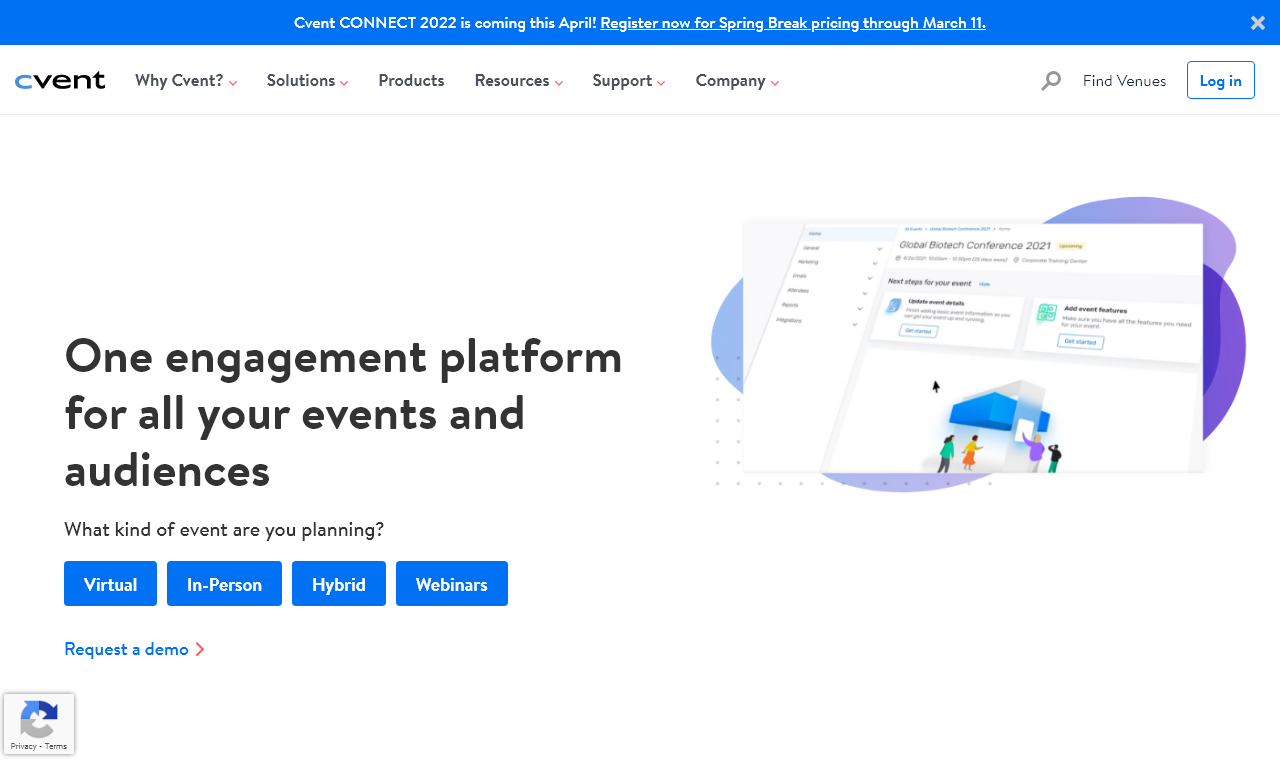Expand the Company dropdown
Screen dimensions: 1280x768
(x=737, y=81)
